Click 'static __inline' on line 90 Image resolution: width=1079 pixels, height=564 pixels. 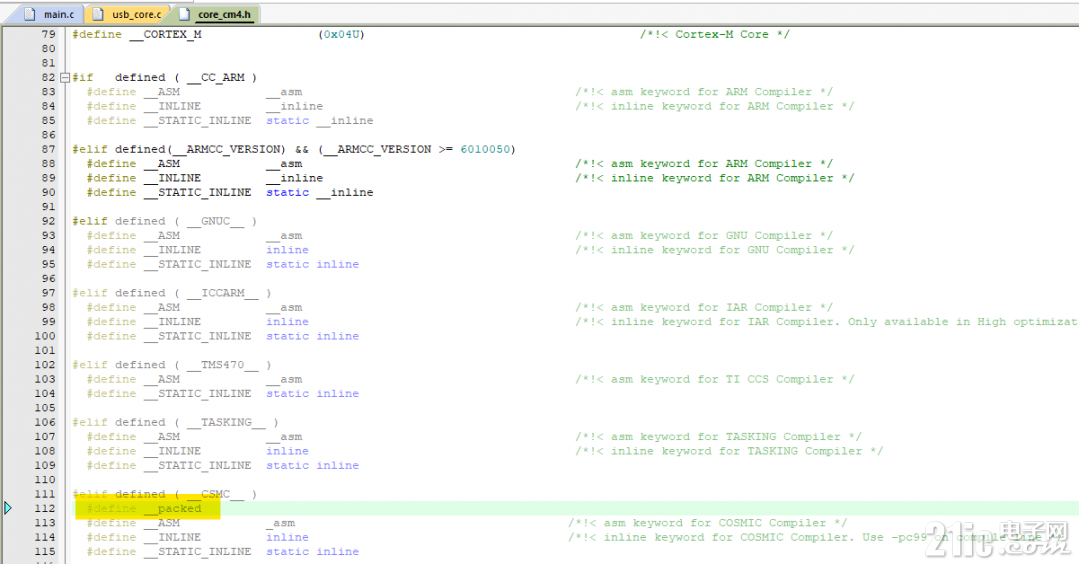coord(320,193)
